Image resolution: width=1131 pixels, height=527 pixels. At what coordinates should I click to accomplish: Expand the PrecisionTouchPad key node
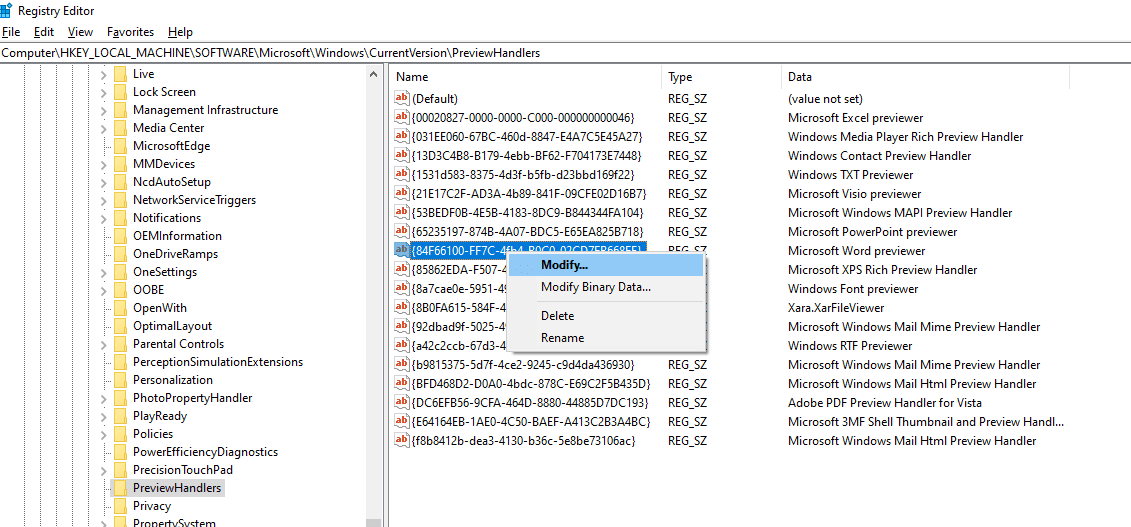103,471
